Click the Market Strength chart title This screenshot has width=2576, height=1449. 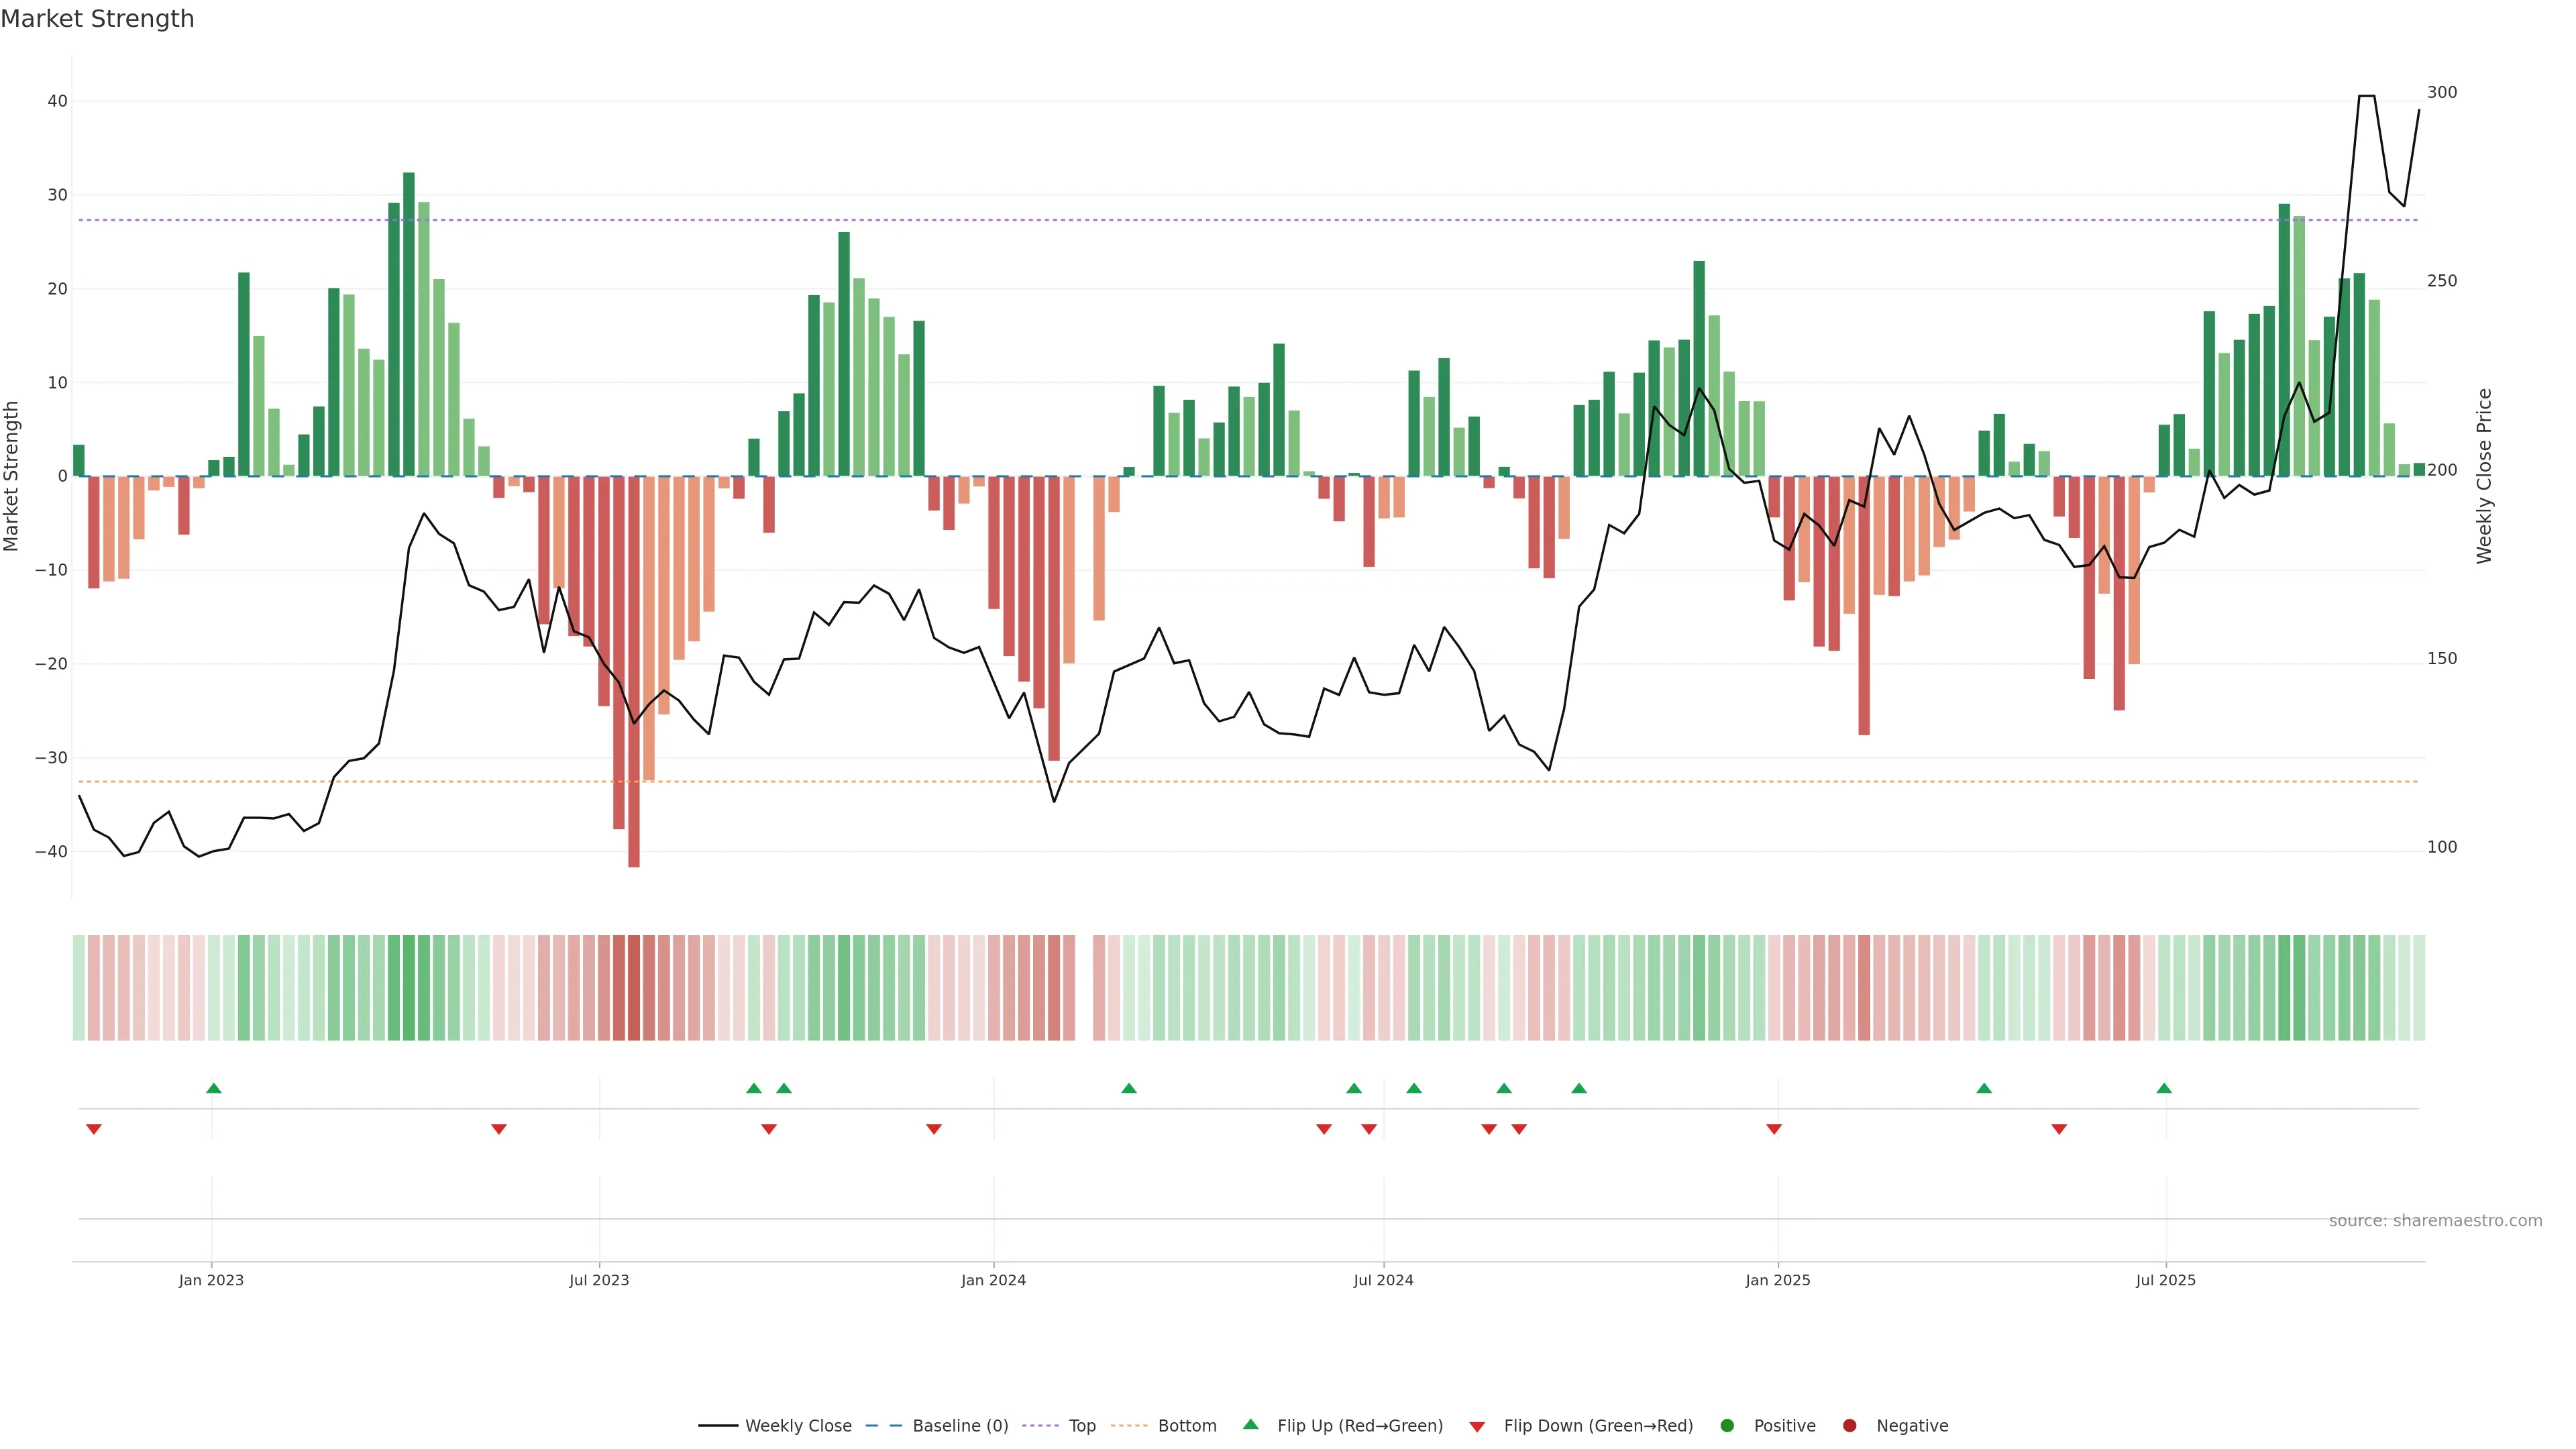point(97,19)
